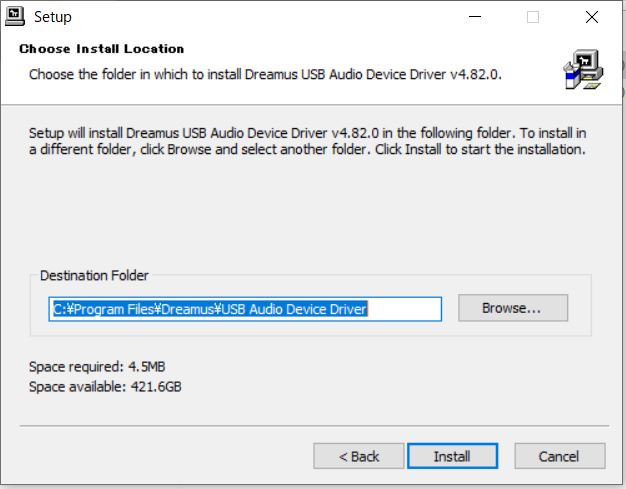Click the "Destination Folder" group label

click(x=94, y=275)
